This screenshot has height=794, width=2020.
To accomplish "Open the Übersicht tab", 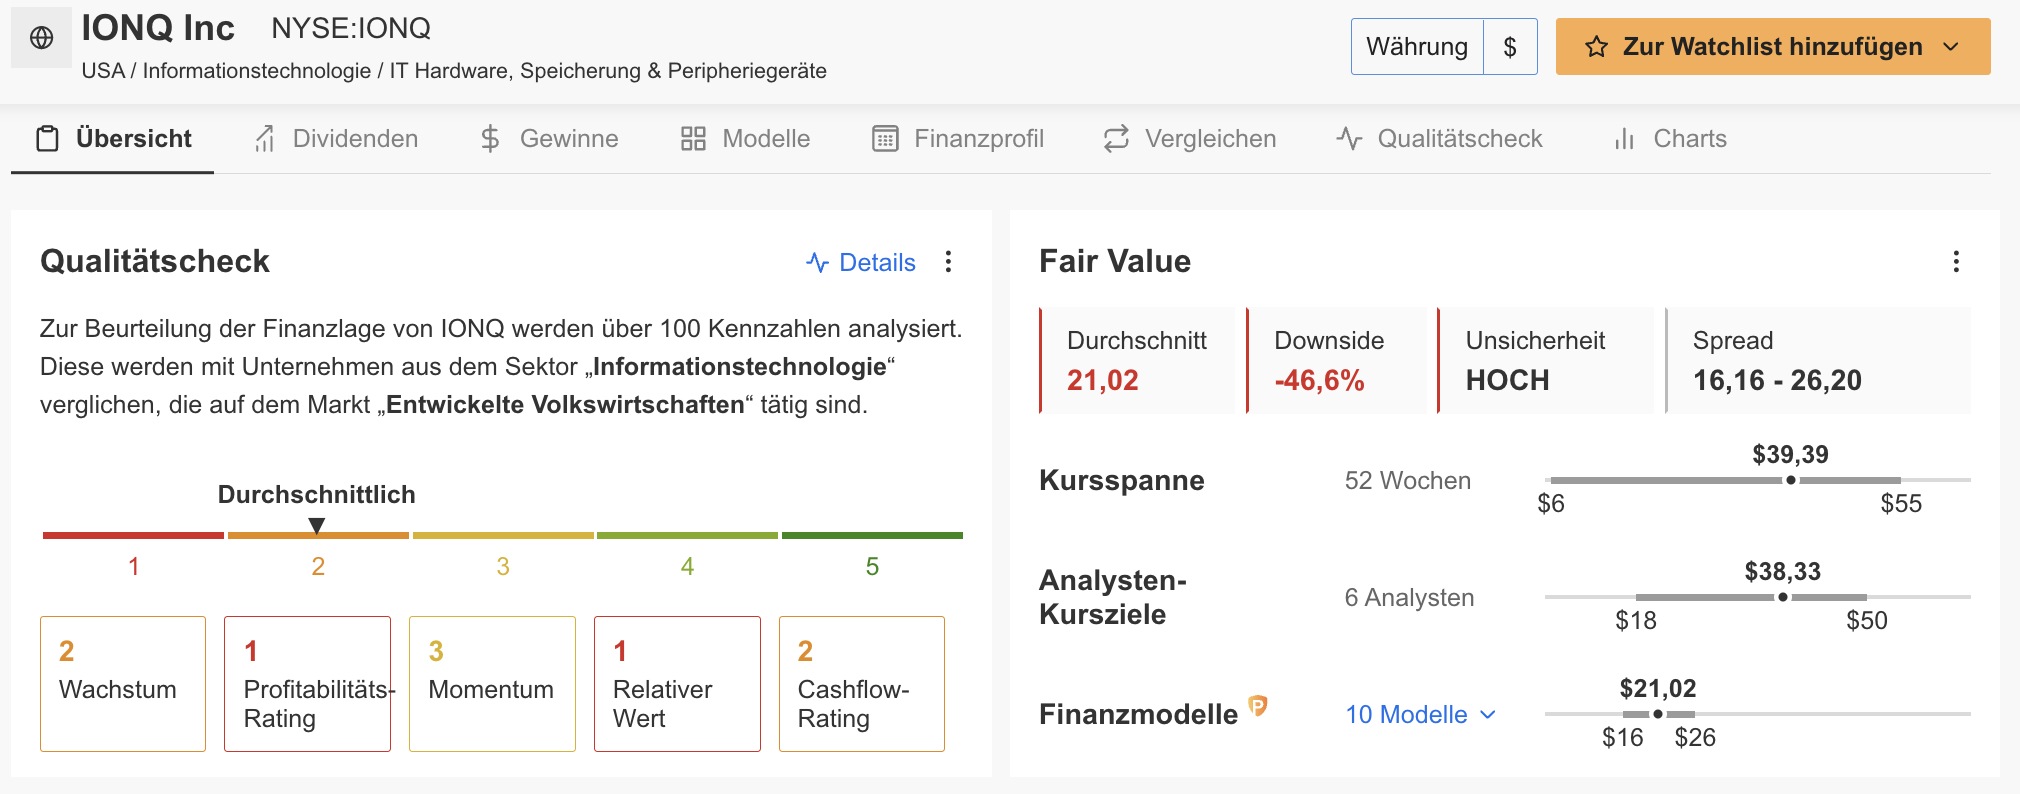I will click(x=112, y=139).
